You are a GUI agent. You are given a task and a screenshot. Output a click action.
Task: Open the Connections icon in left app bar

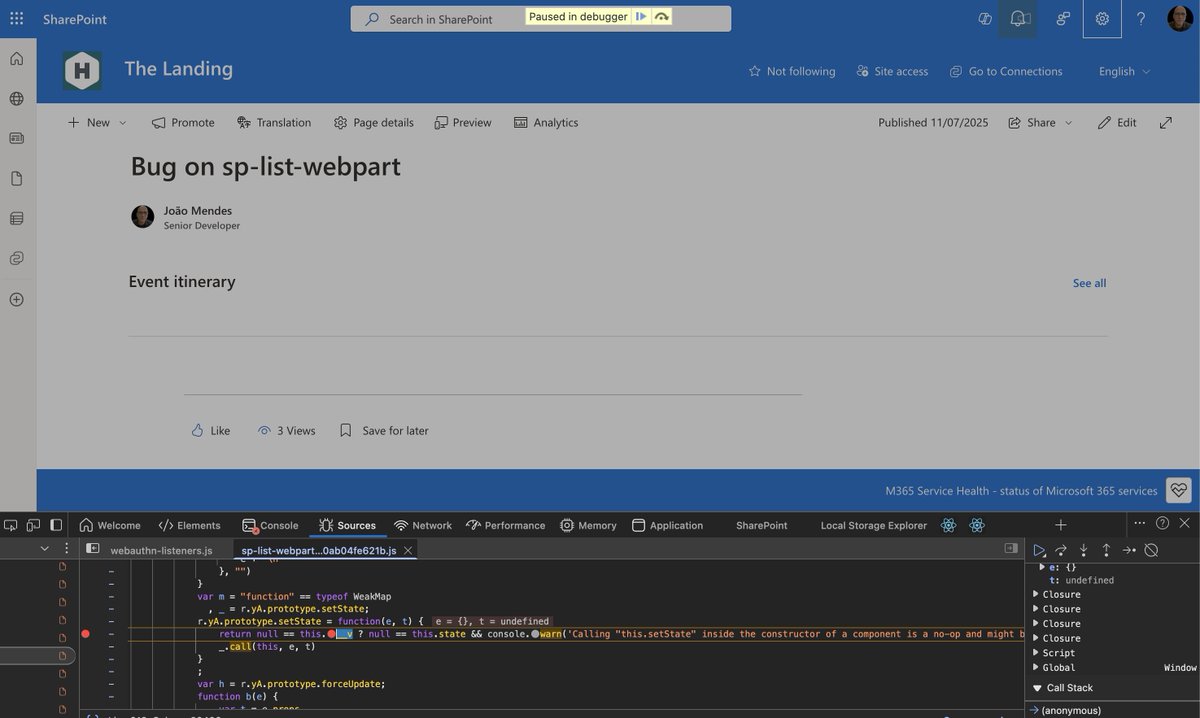(x=16, y=258)
